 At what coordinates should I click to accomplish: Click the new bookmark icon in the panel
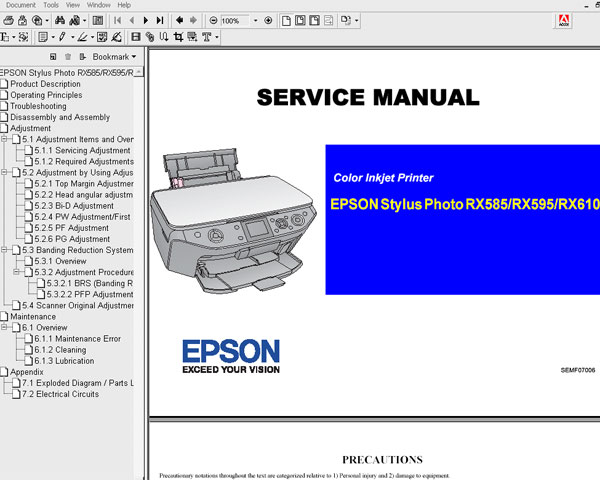pos(53,57)
